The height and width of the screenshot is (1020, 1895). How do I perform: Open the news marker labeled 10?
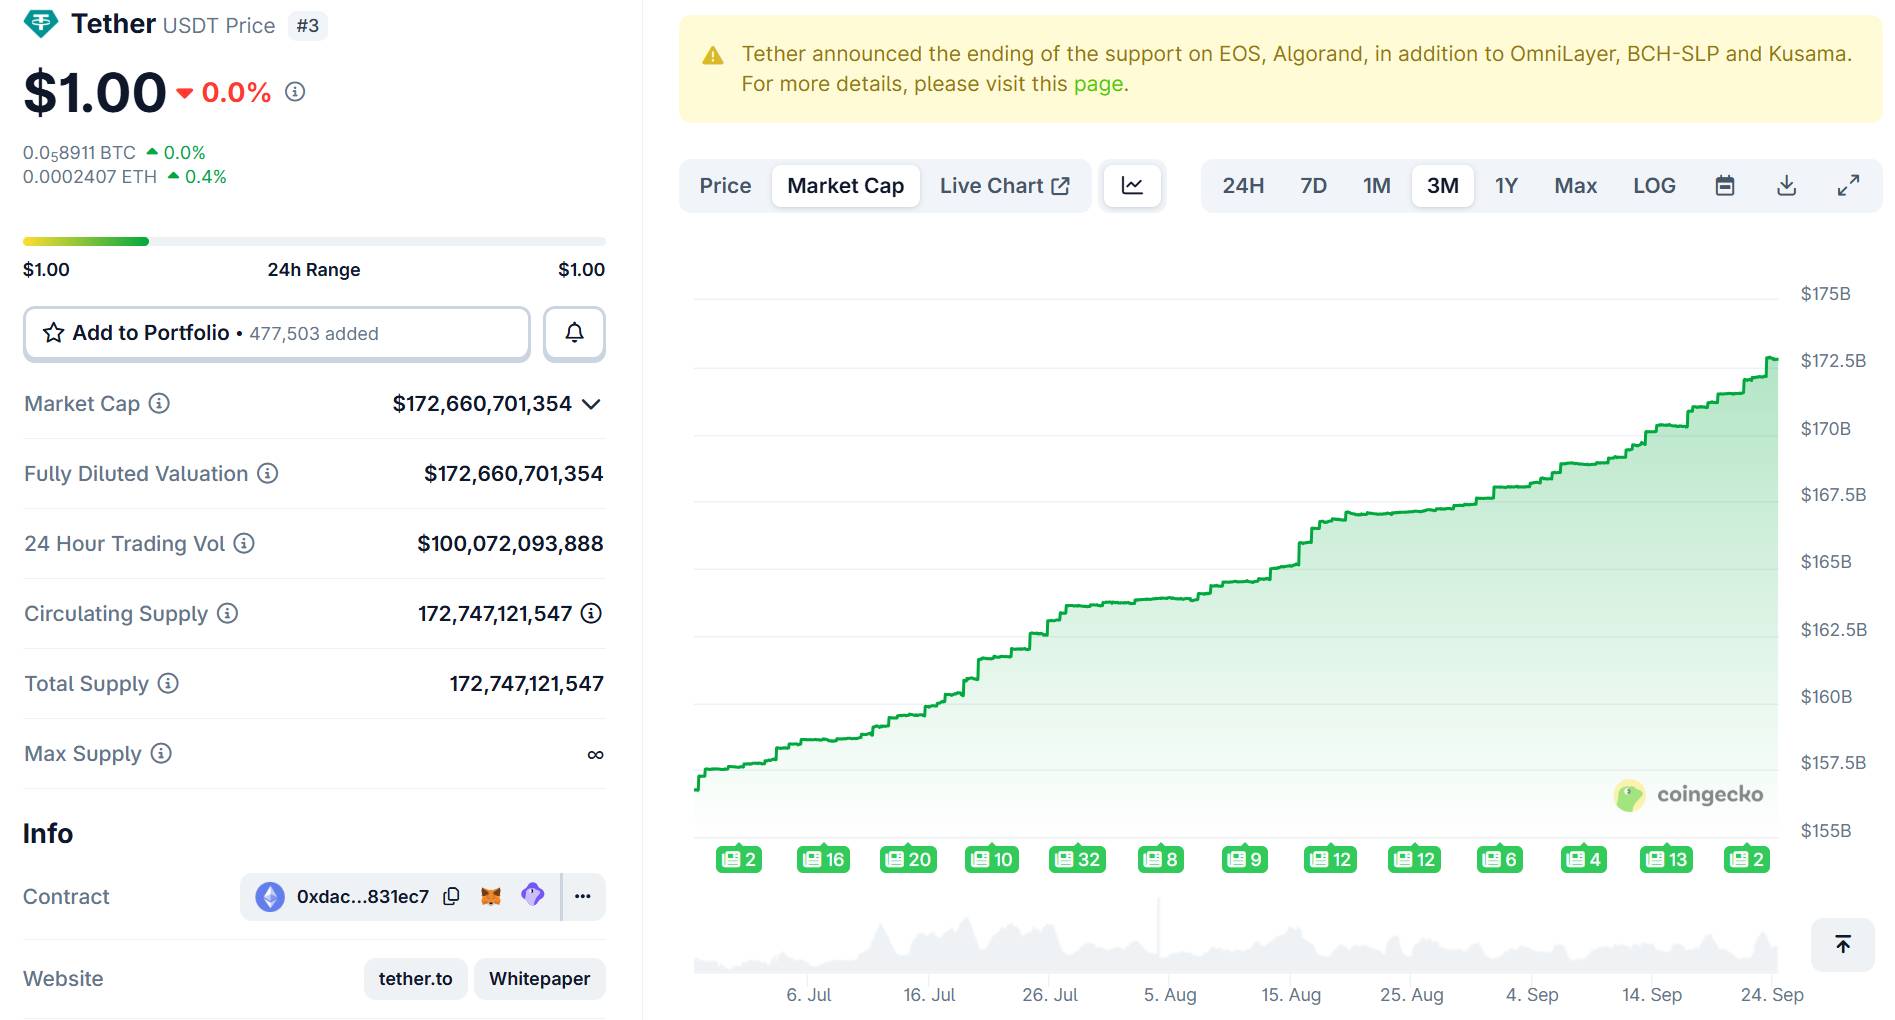992,859
